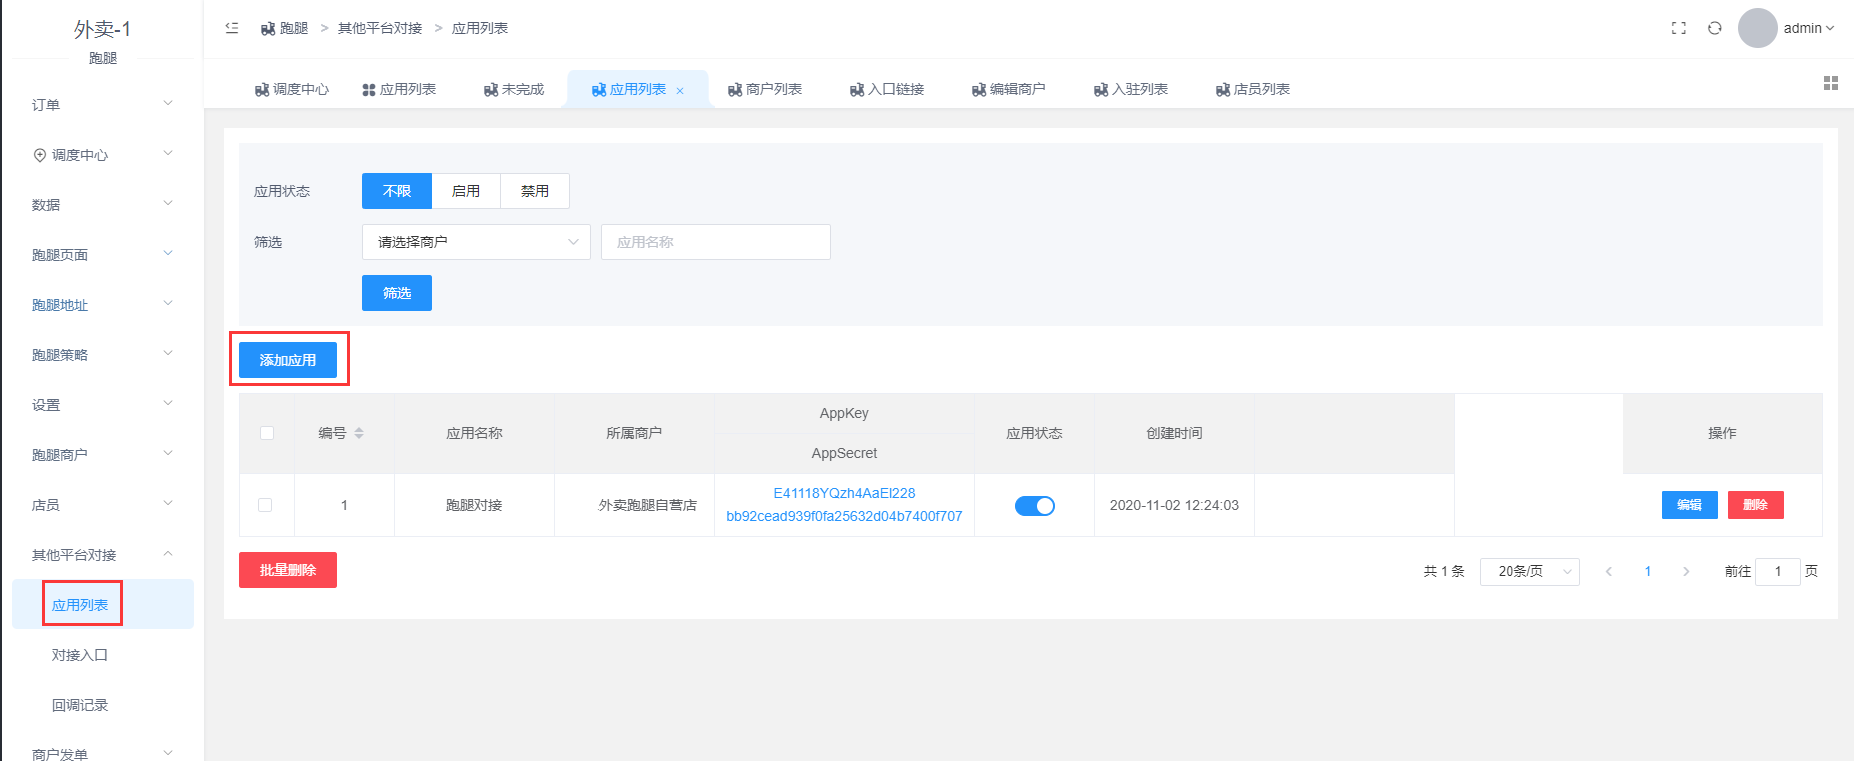The height and width of the screenshot is (761, 1854).
Task: Open 请选择商户 dropdown
Action: (476, 242)
